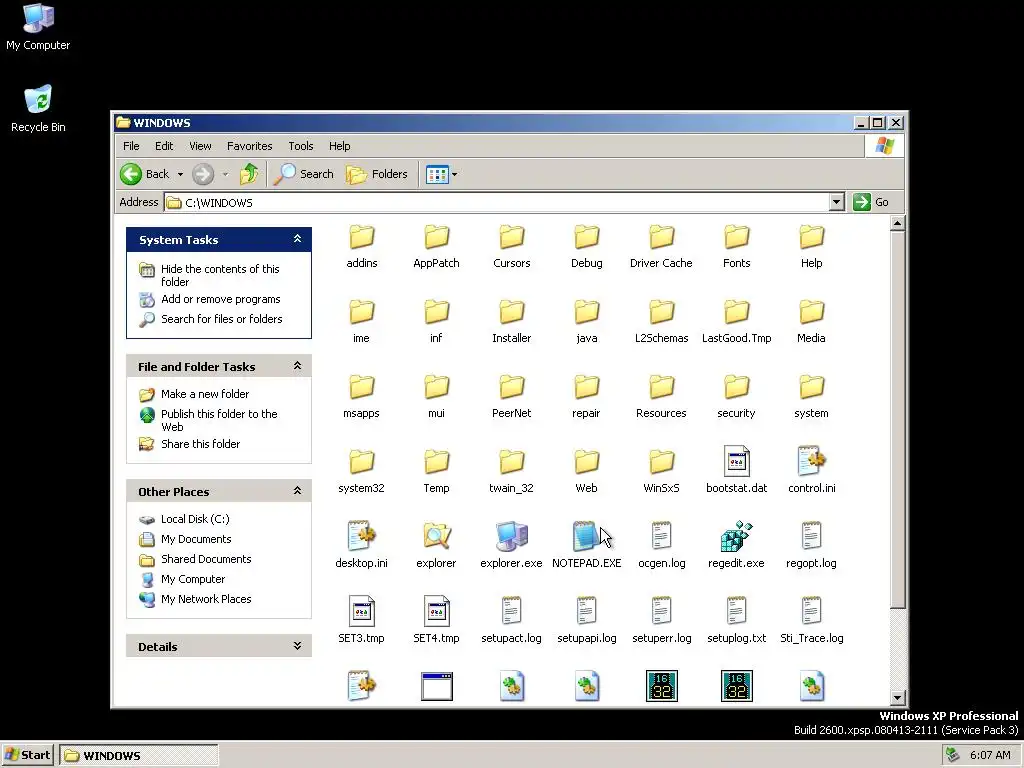Select the bootstat.dat file icon
1024x768 pixels.
click(737, 461)
